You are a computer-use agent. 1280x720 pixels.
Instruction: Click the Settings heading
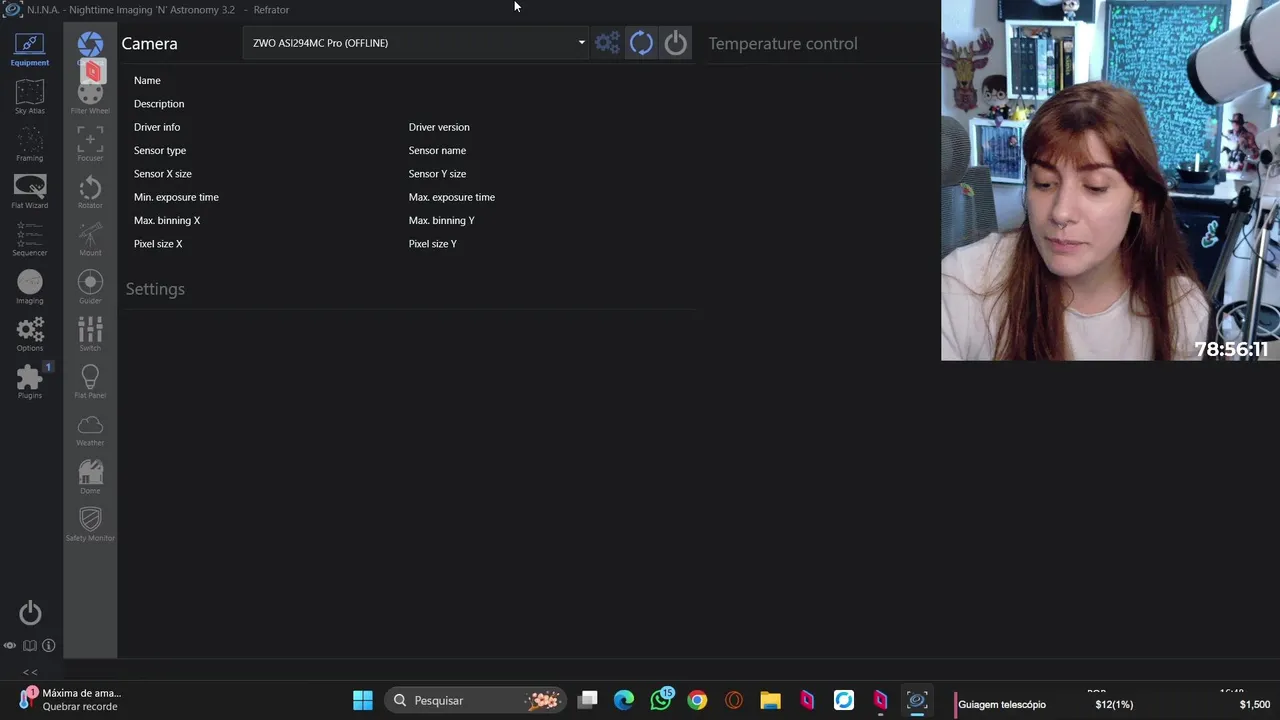[155, 289]
